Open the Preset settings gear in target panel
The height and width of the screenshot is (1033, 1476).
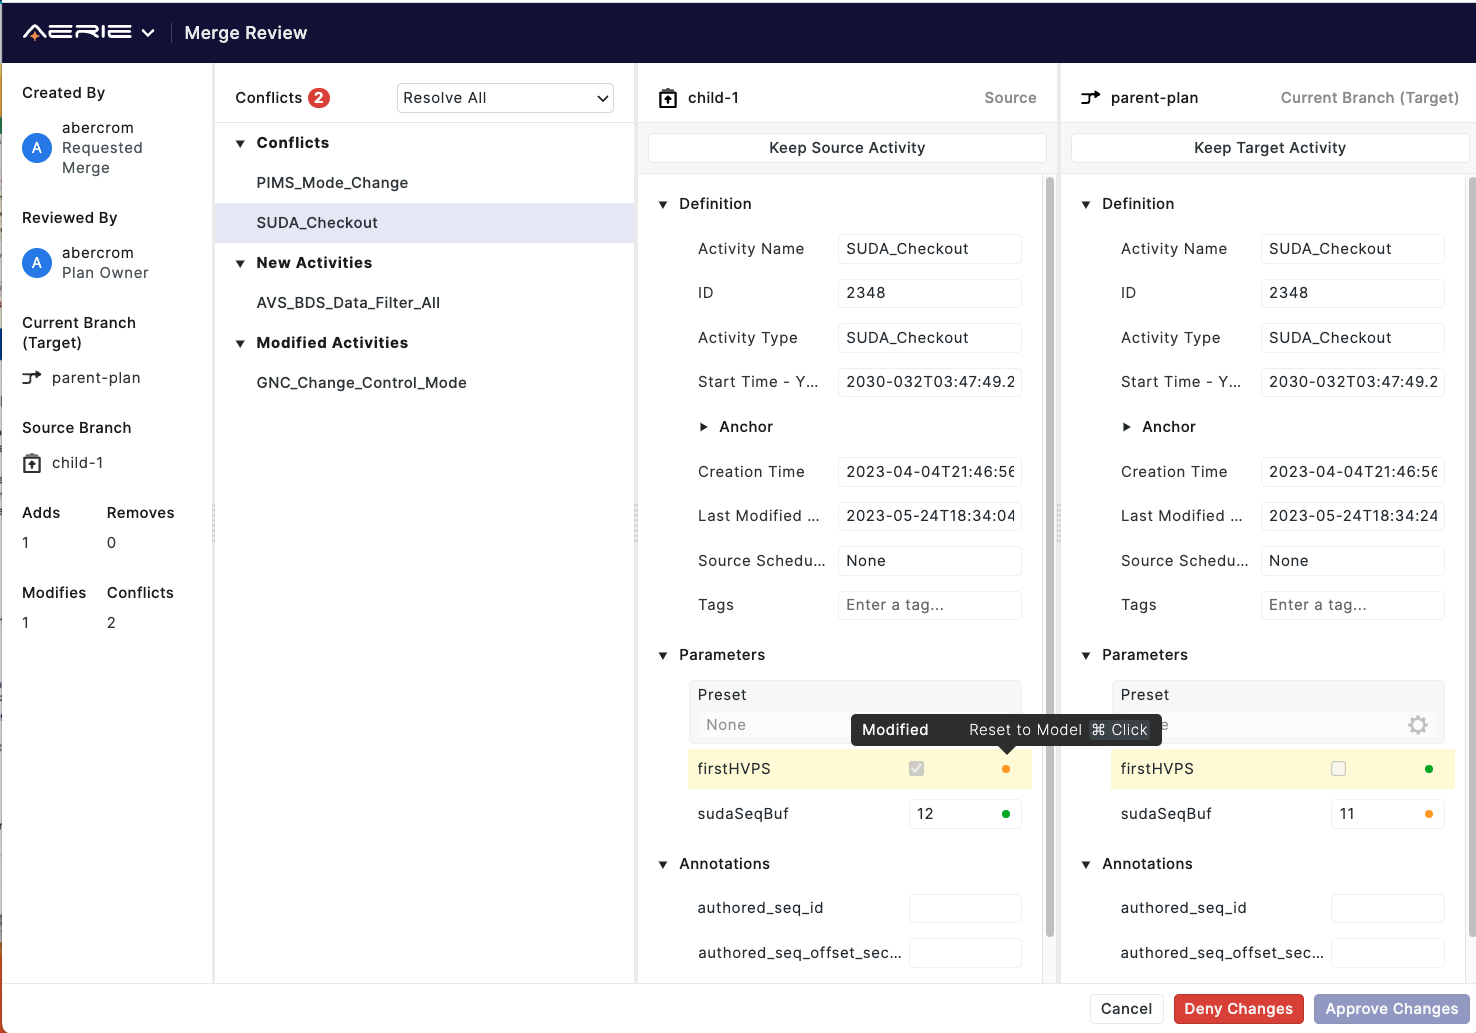click(x=1418, y=725)
